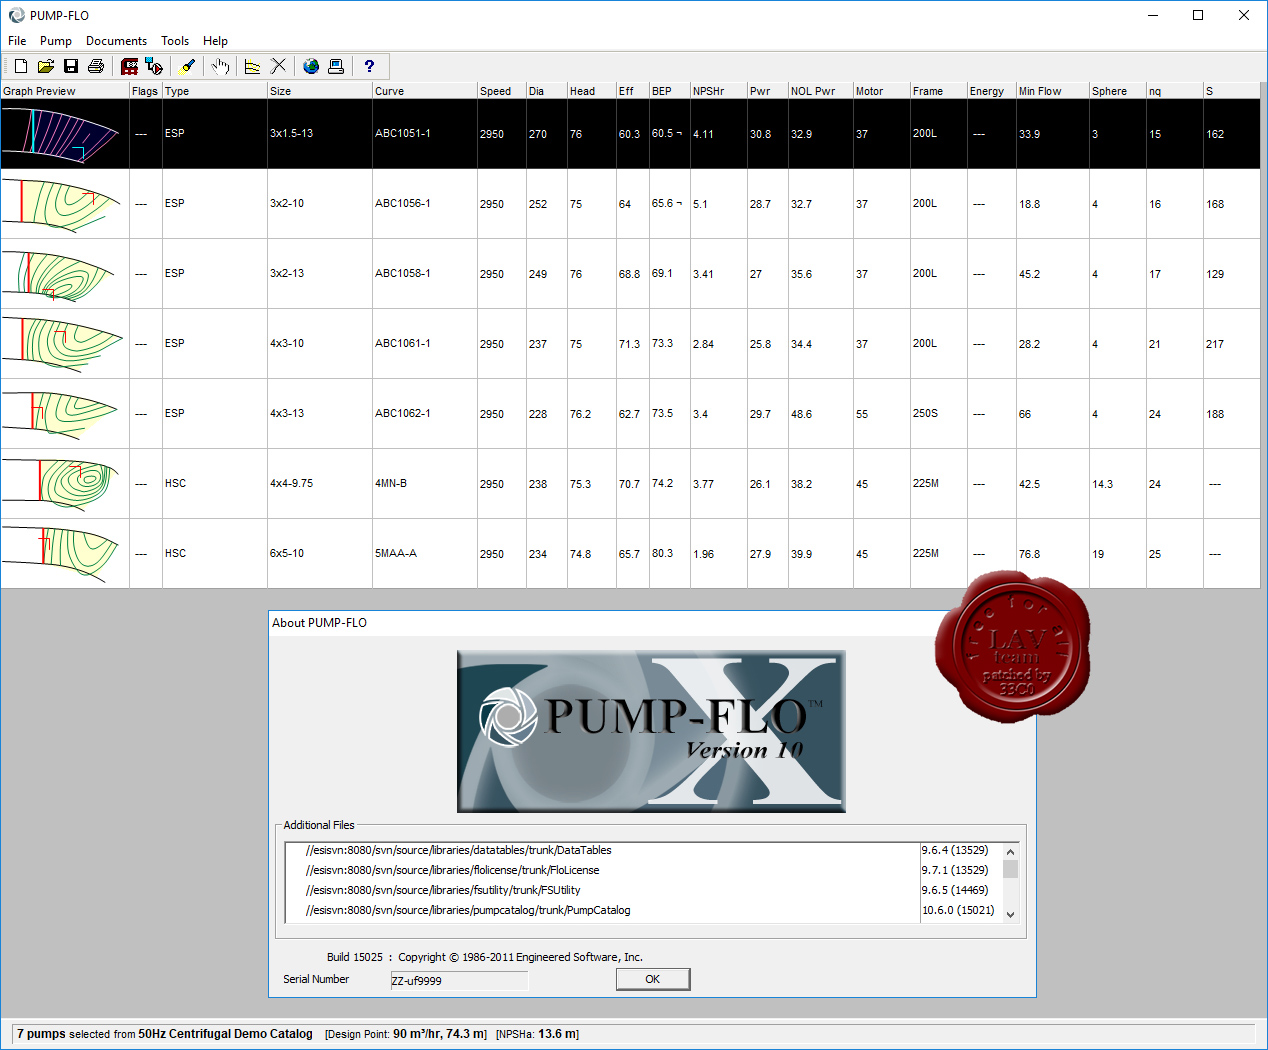Click the red catalog store toolbar icon
The width and height of the screenshot is (1268, 1050).
tap(129, 66)
